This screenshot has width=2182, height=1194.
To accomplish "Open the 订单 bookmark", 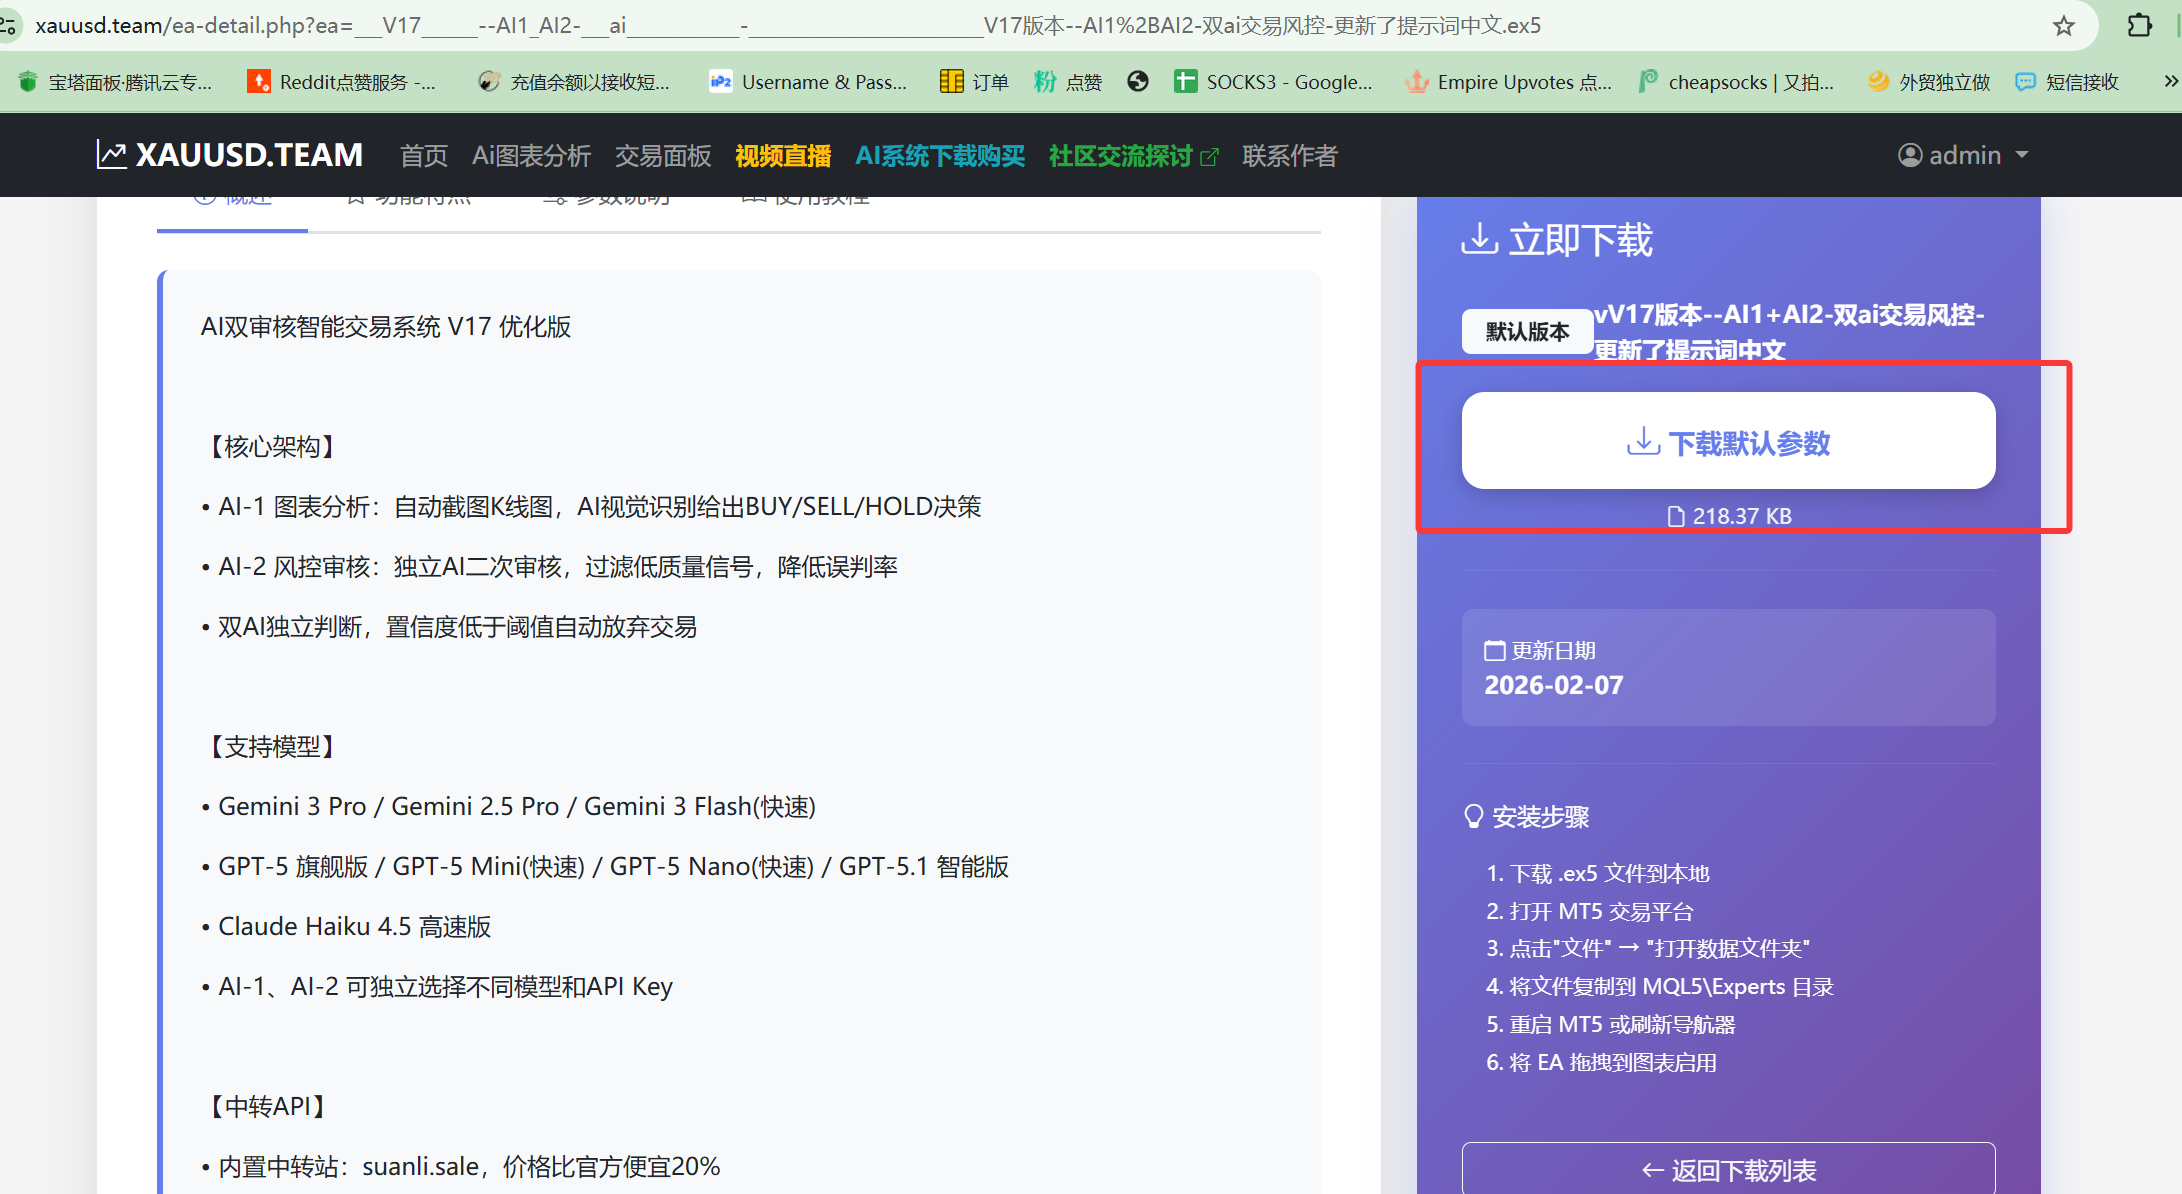I will (x=975, y=82).
